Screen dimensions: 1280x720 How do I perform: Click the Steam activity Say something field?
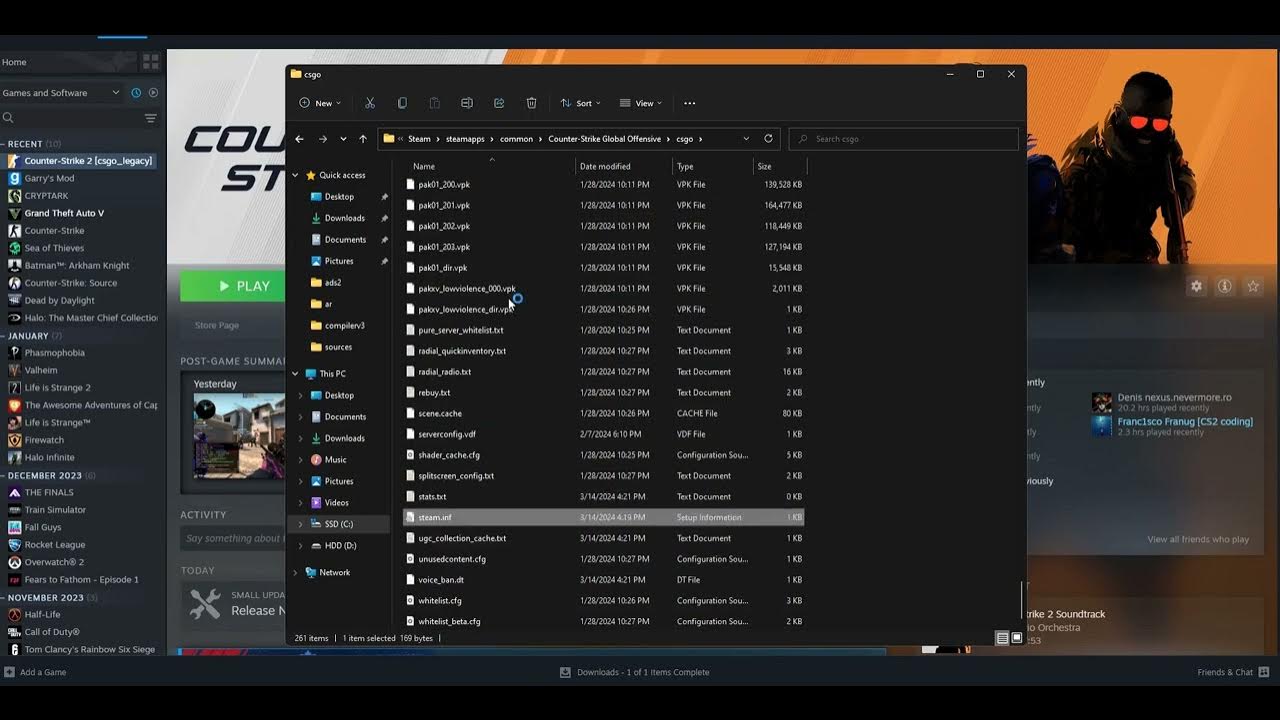pos(233,538)
